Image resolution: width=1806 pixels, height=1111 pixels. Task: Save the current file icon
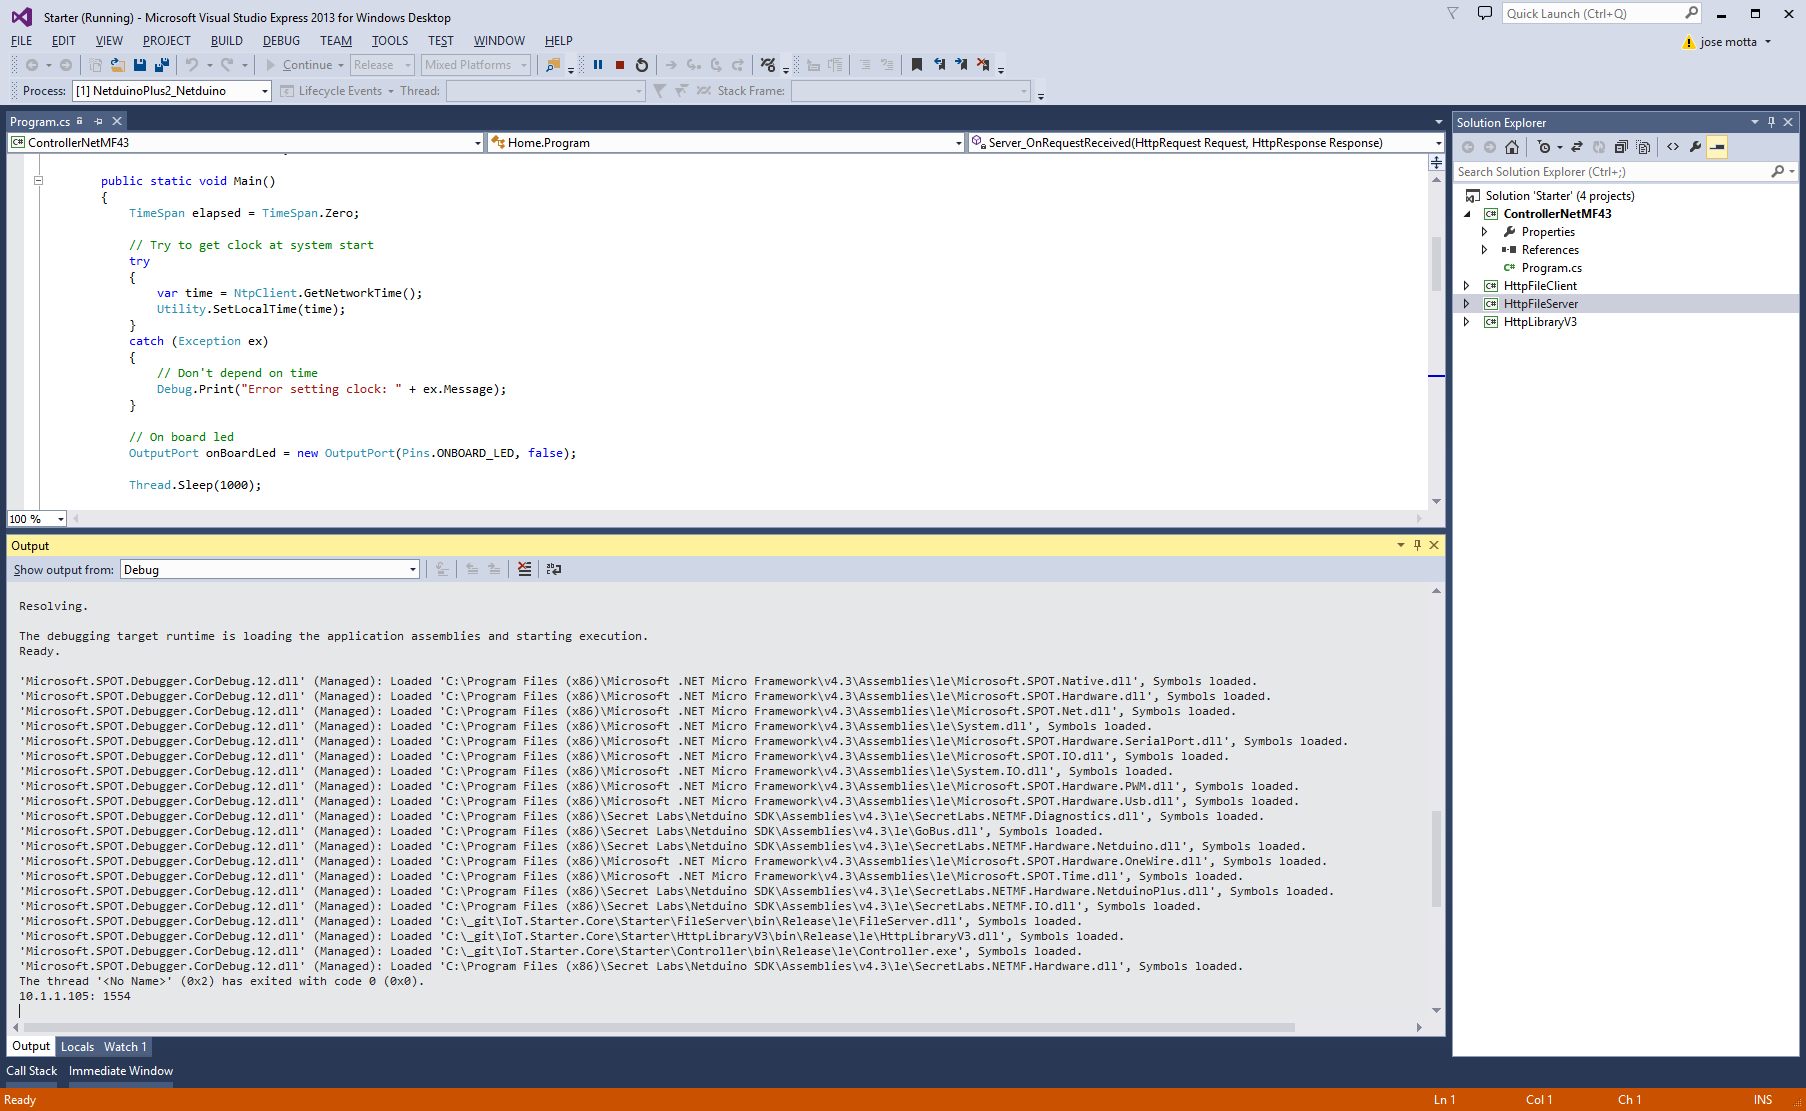tap(140, 65)
